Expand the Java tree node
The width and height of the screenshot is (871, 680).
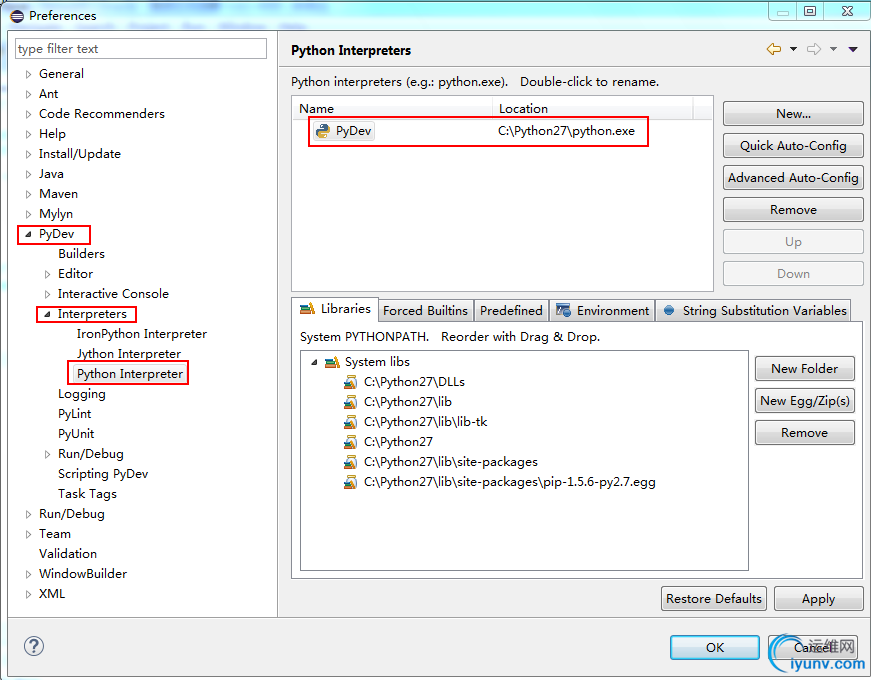click(x=28, y=174)
